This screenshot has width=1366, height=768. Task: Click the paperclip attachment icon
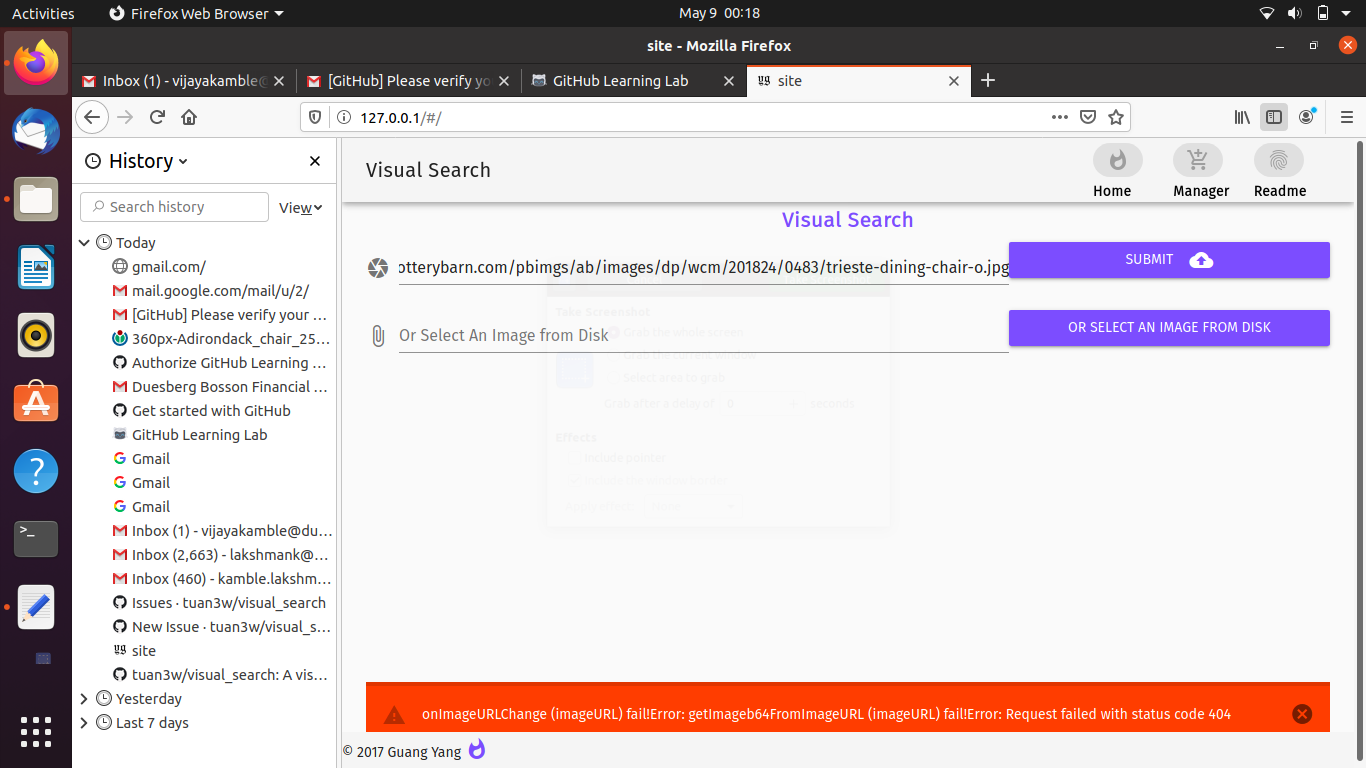(378, 336)
